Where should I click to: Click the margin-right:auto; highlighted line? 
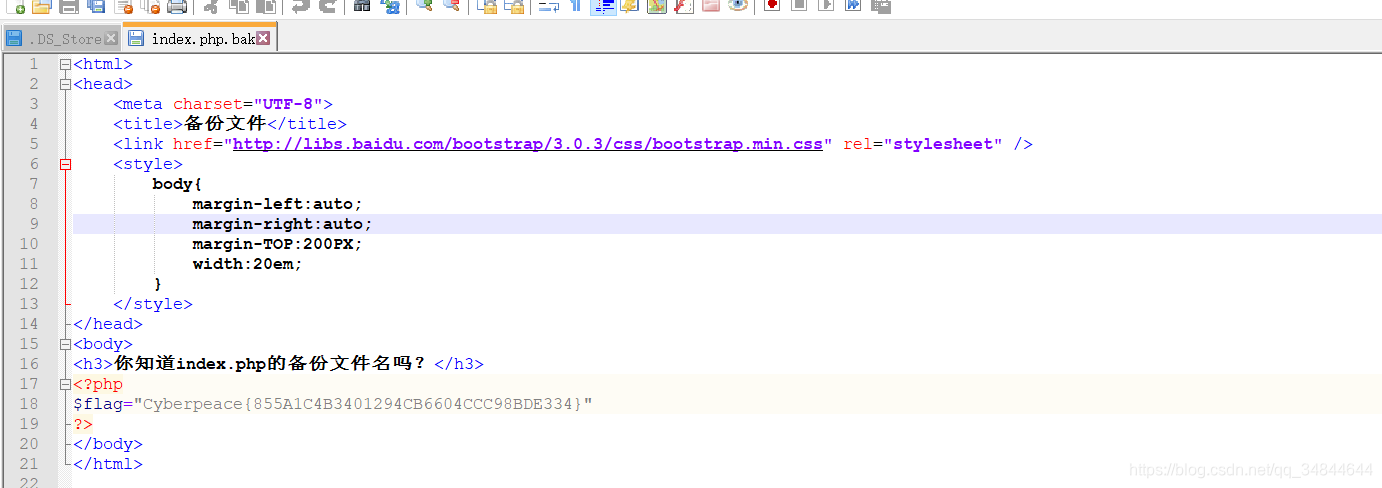click(x=283, y=224)
